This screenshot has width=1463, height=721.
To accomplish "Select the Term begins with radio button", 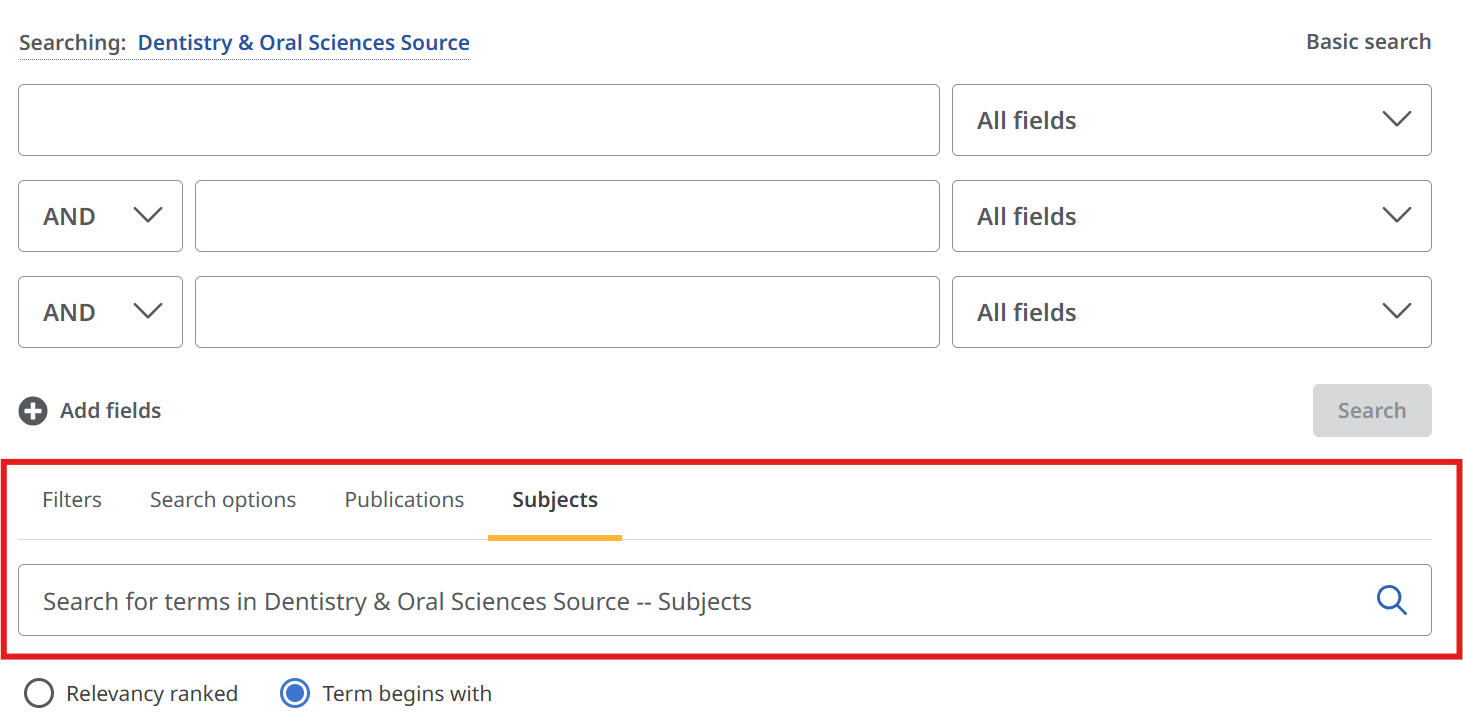I will point(295,694).
